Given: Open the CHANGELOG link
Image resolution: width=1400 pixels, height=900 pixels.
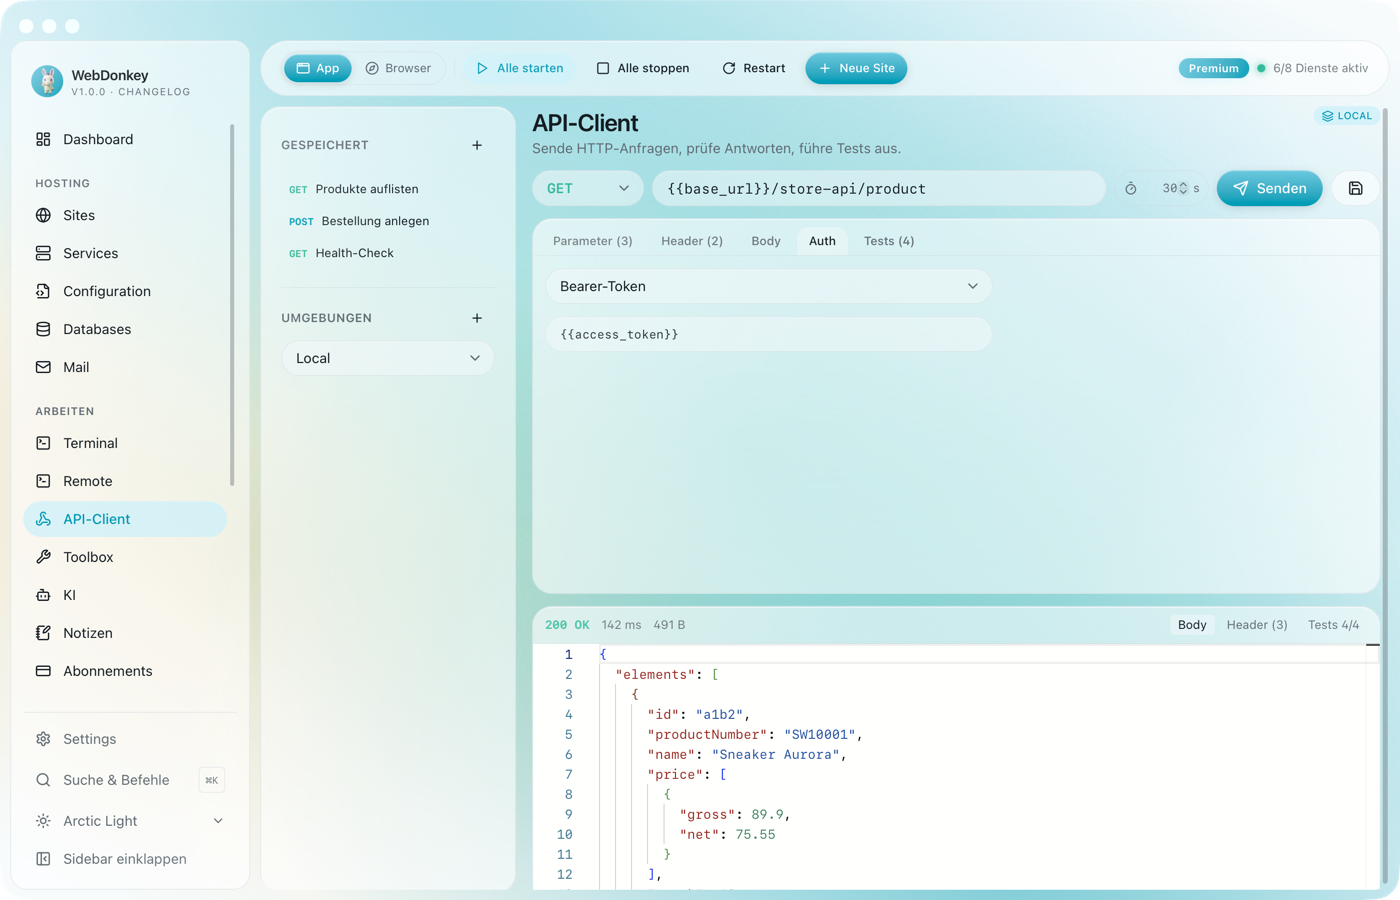Looking at the screenshot, I should pyautogui.click(x=154, y=92).
